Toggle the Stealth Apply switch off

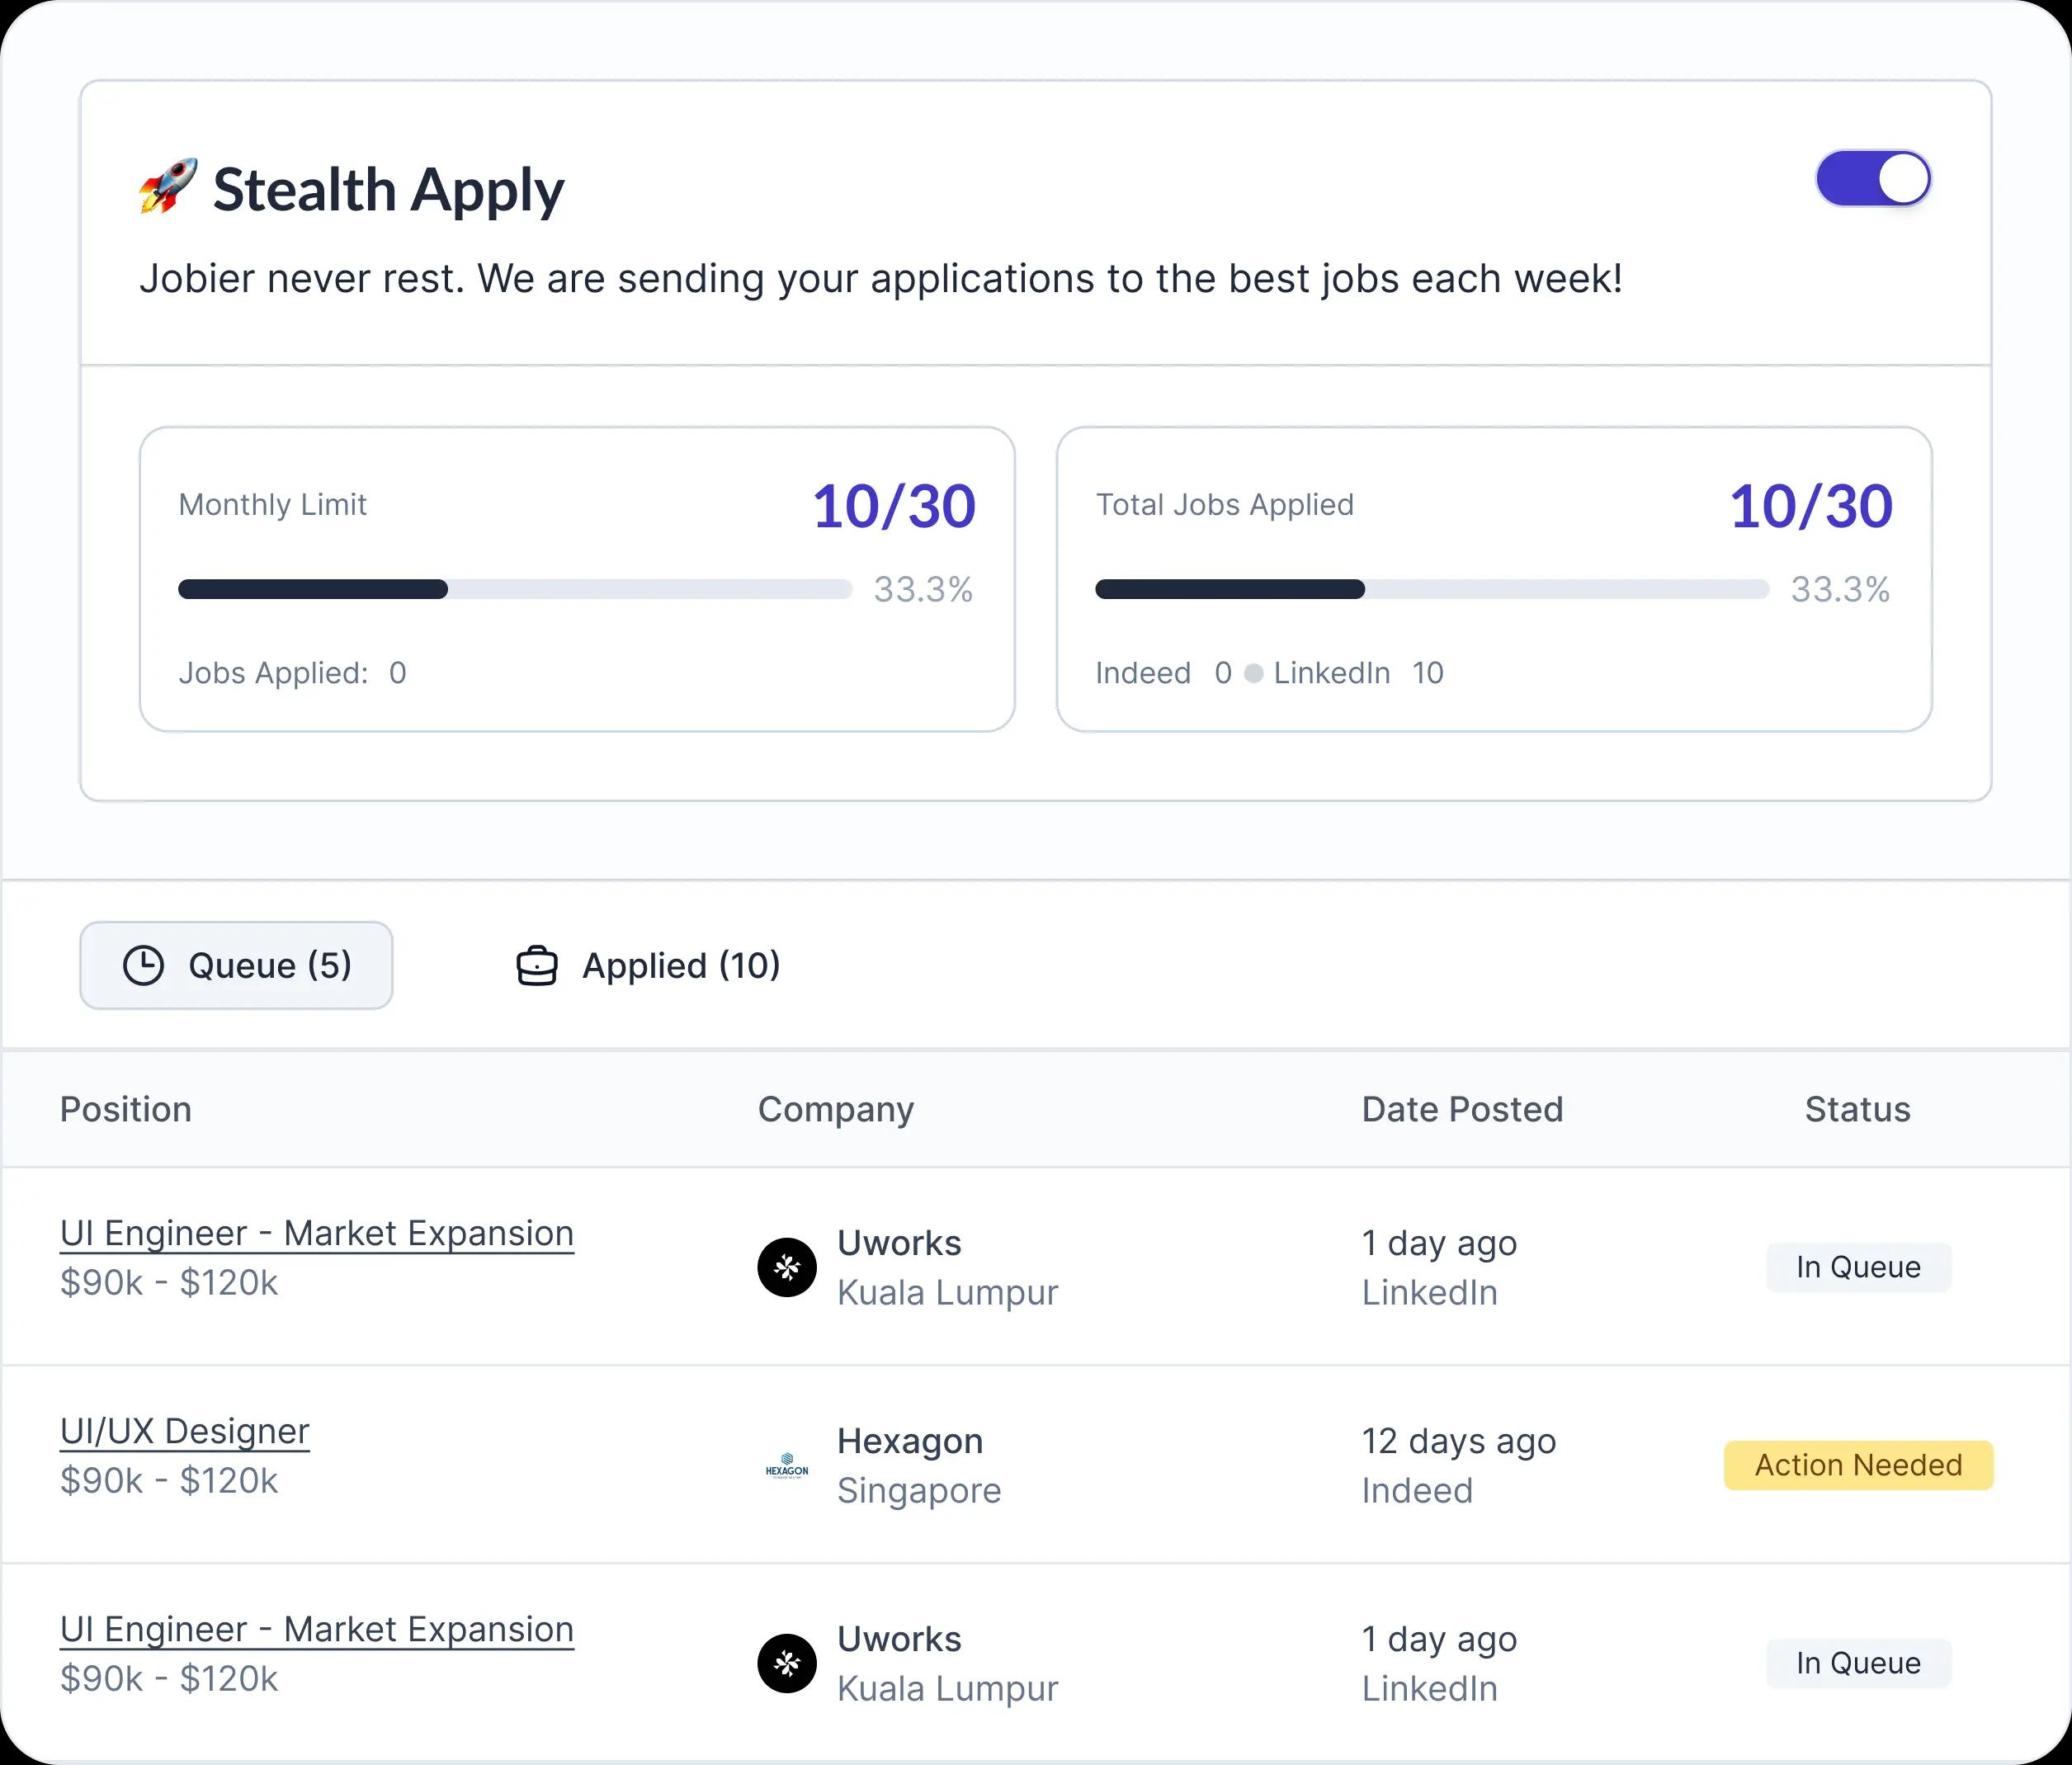click(1872, 179)
